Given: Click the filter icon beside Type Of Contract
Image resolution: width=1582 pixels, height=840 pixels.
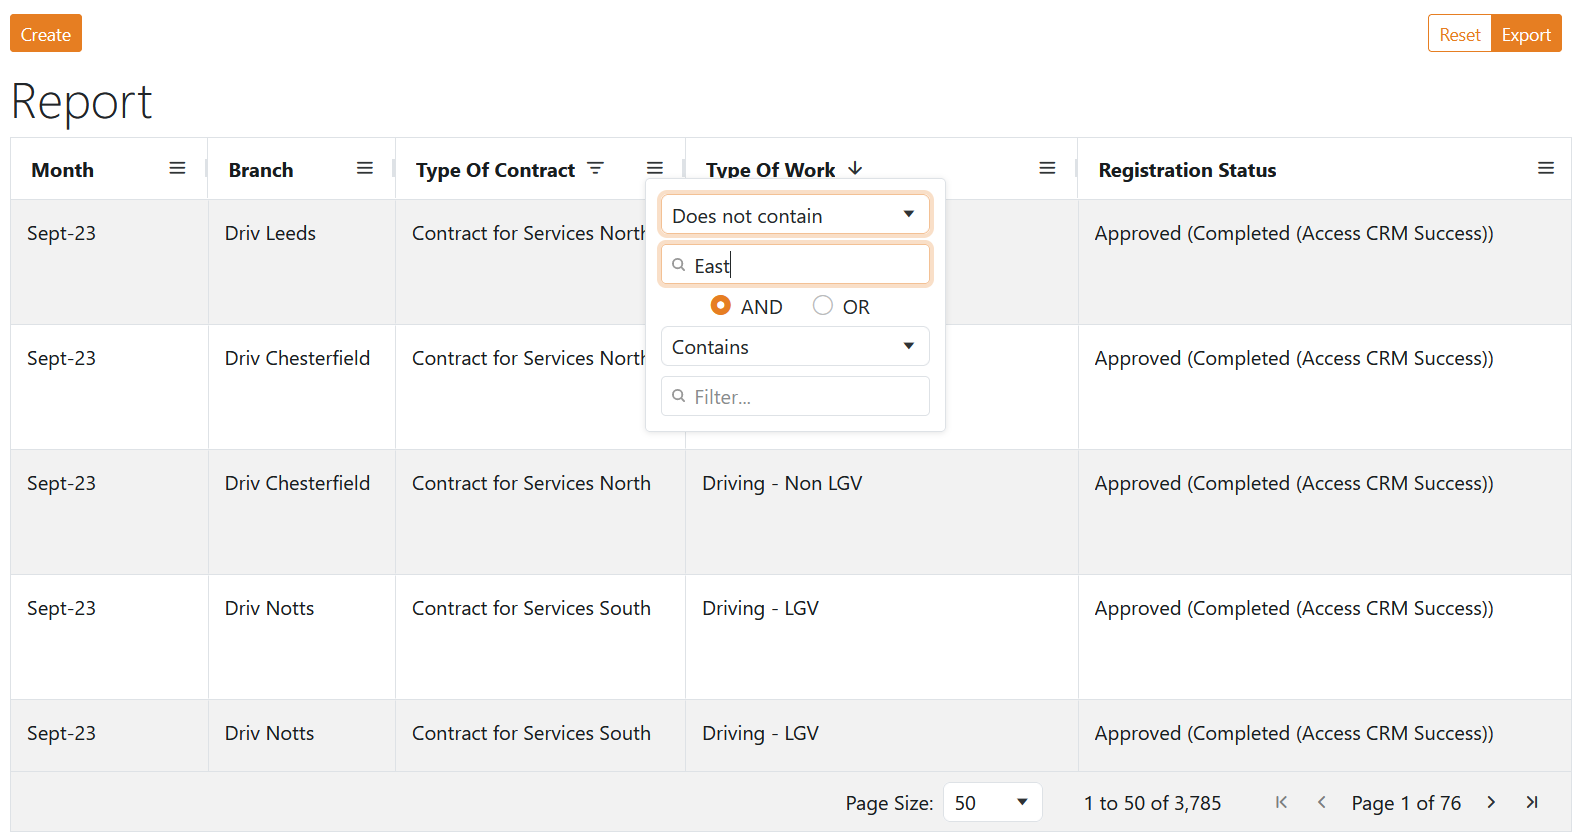Looking at the screenshot, I should 596,169.
